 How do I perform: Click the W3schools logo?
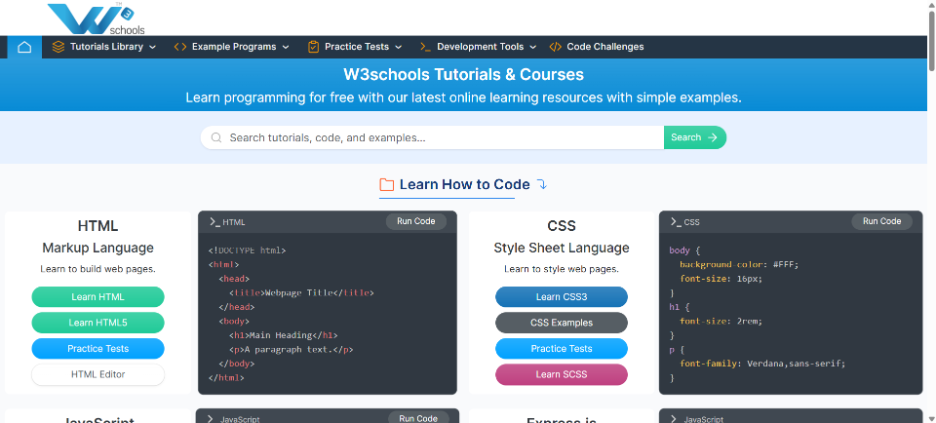click(96, 18)
